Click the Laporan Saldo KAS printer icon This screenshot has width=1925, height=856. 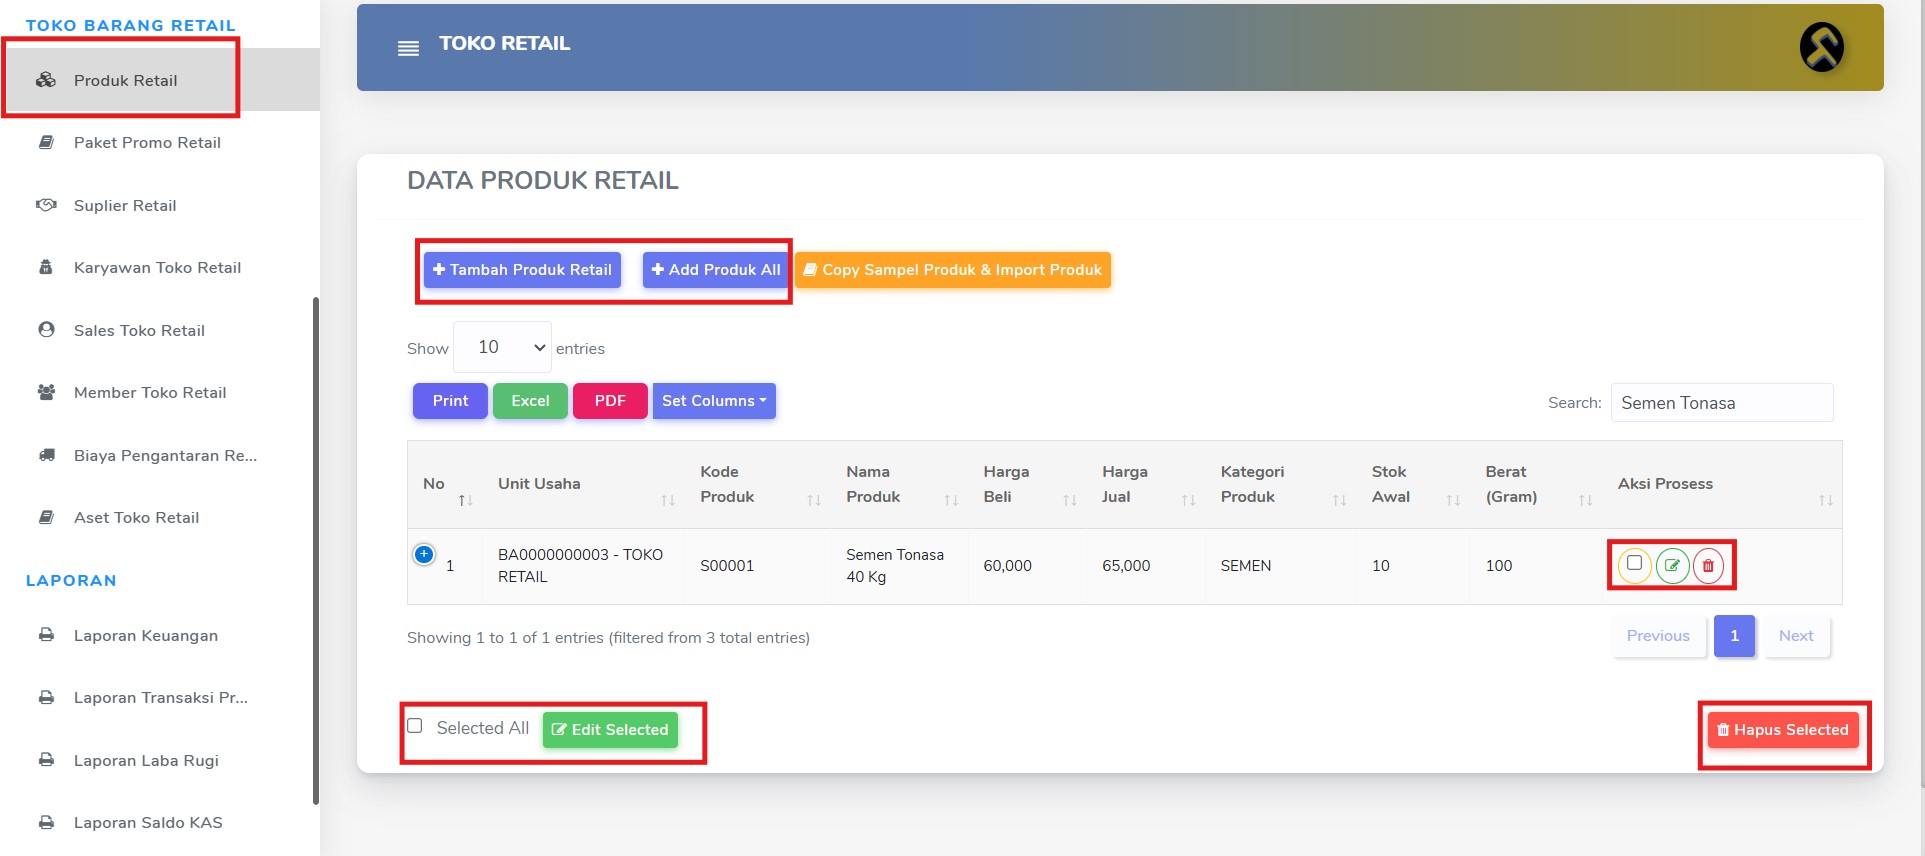46,822
